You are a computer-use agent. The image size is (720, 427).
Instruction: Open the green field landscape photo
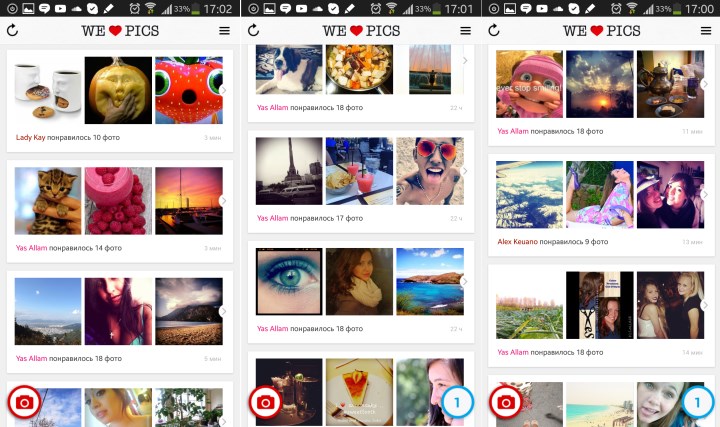pos(529,305)
